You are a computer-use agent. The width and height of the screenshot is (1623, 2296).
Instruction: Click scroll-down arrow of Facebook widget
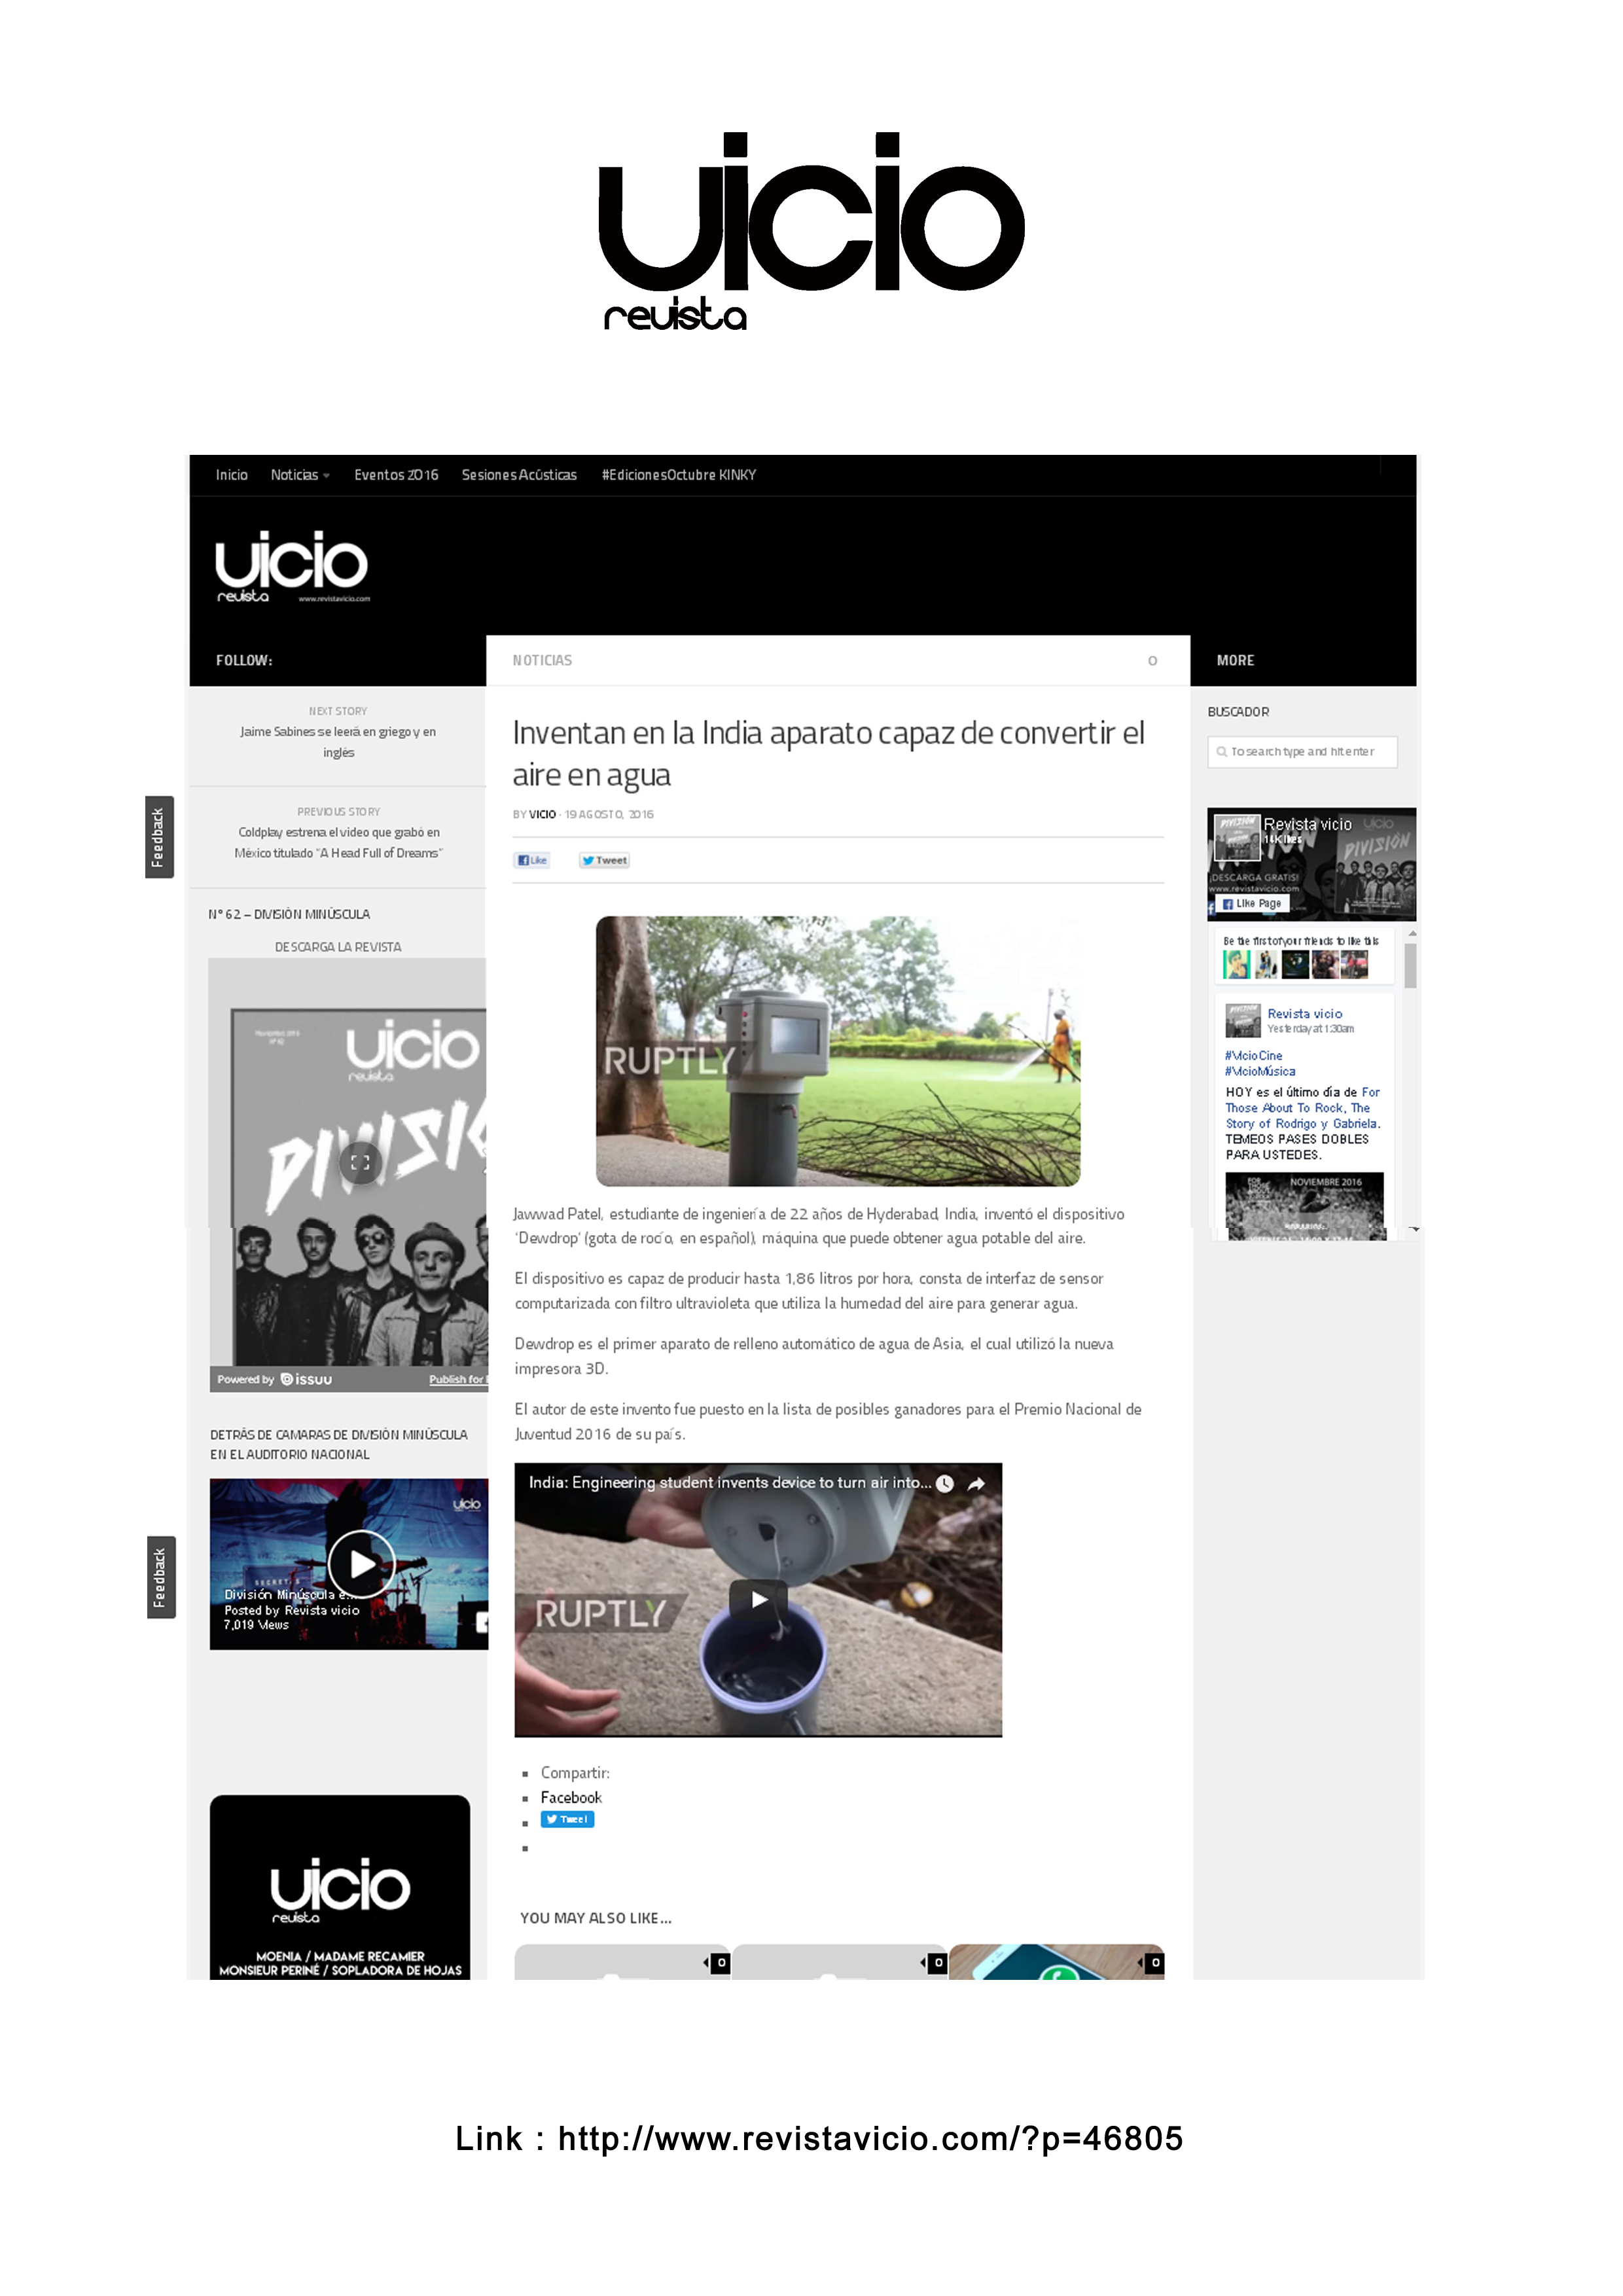tap(1413, 1229)
